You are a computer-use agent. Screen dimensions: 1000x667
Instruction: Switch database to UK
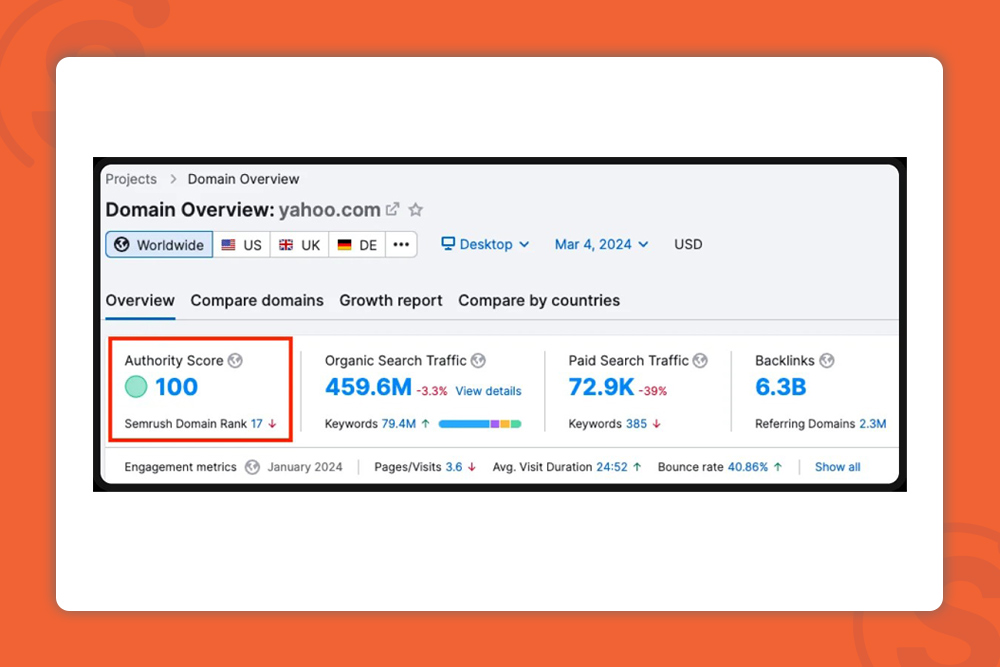(300, 245)
